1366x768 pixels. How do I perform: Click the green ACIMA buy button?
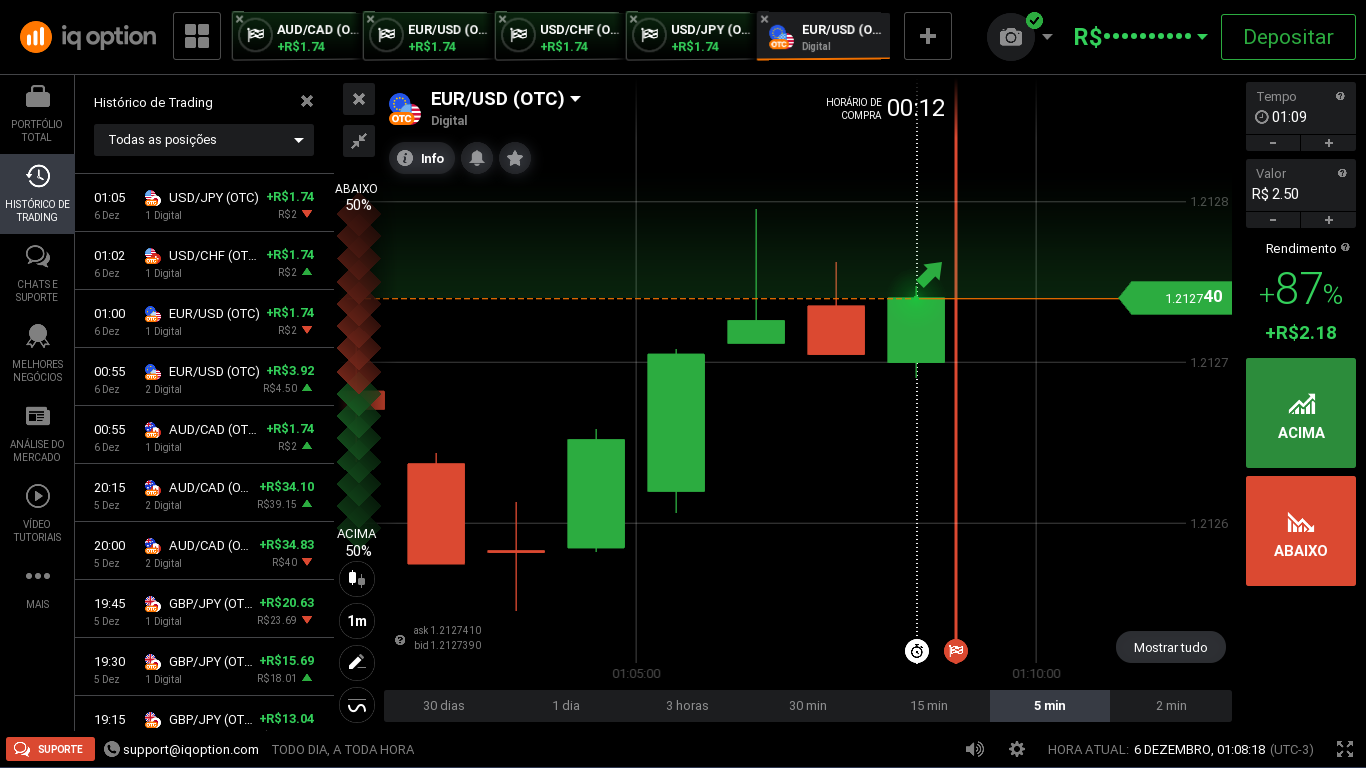pyautogui.click(x=1301, y=413)
